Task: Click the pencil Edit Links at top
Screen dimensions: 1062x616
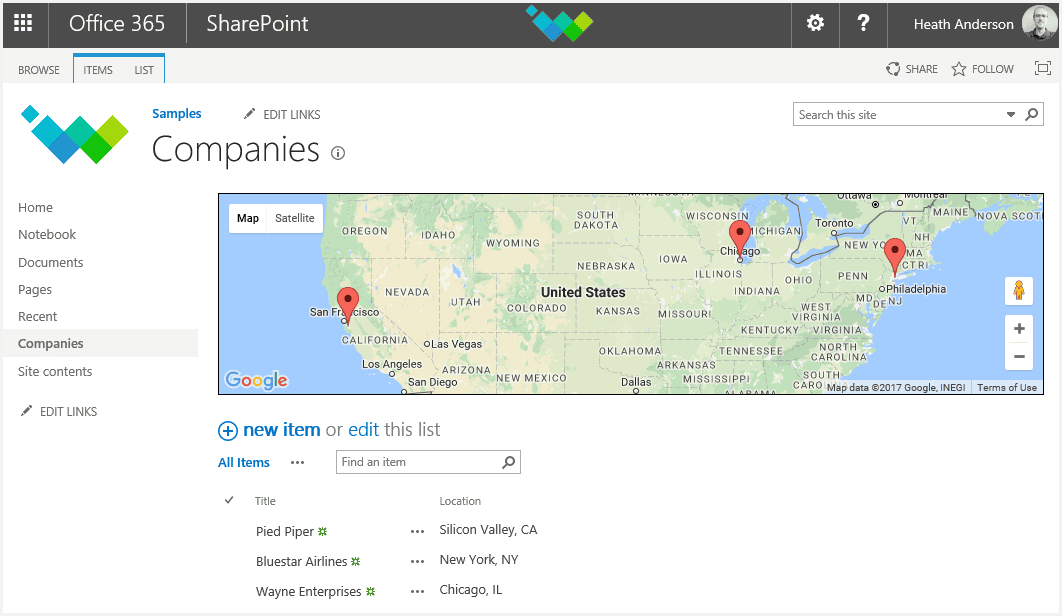Action: (282, 115)
